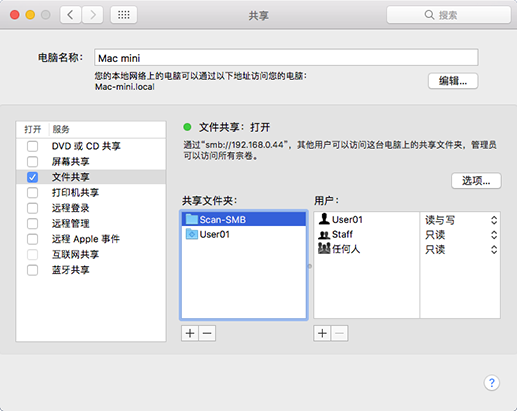This screenshot has height=411, width=517.
Task: Select the Scan-SMB shared folder name
Action: [x=223, y=220]
